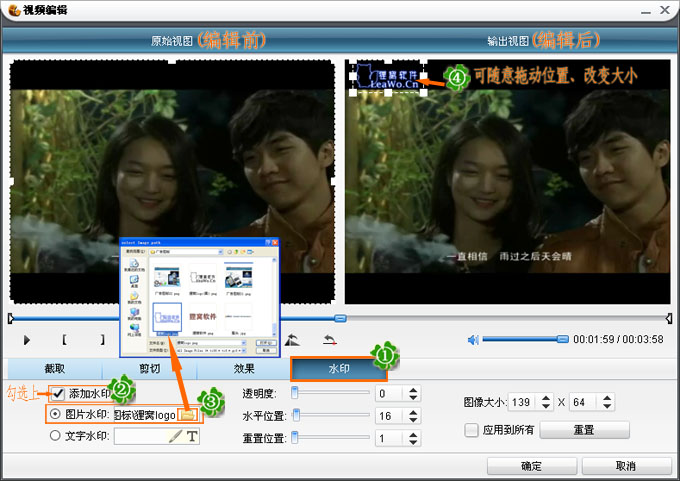
Task: Mute audio with the speaker icon
Action: (x=473, y=340)
